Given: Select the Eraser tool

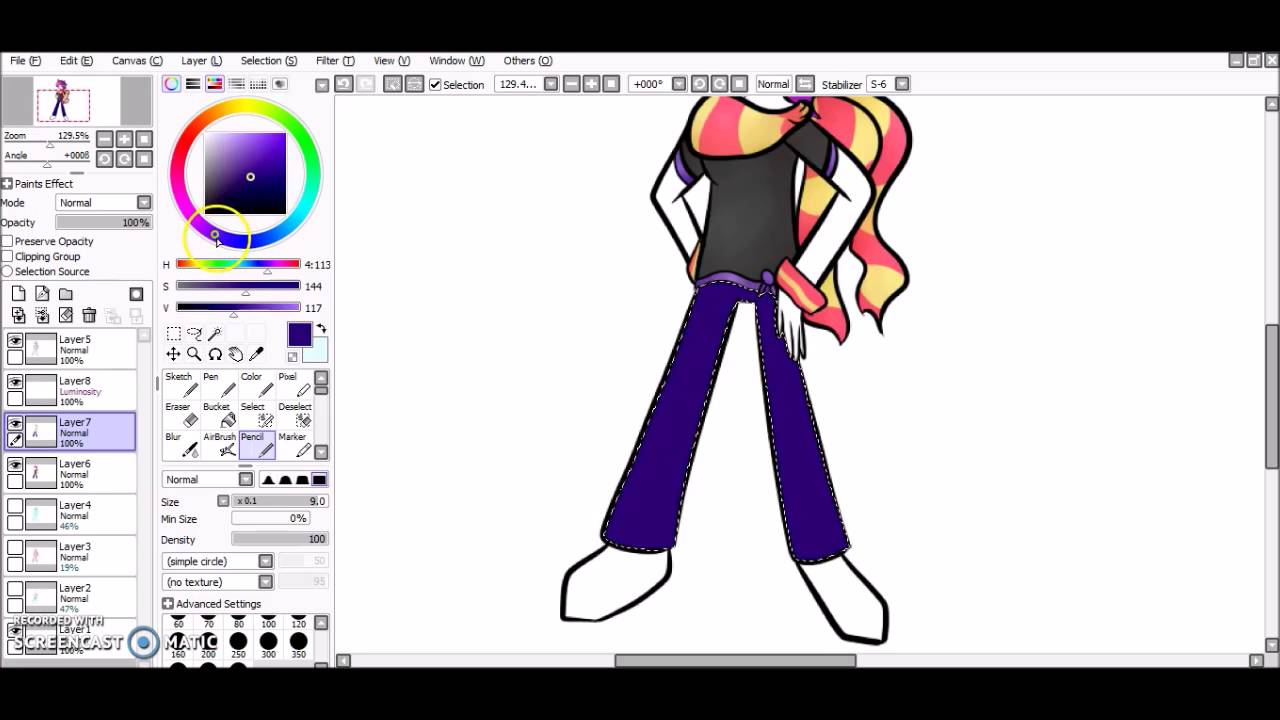Looking at the screenshot, I should coord(180,414).
